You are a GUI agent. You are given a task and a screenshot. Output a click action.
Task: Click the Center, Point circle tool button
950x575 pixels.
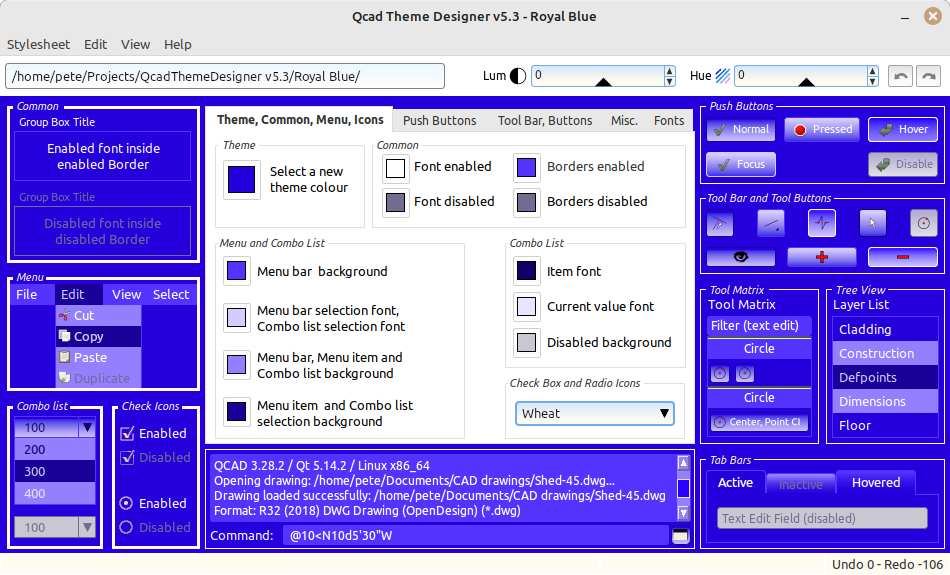759,422
